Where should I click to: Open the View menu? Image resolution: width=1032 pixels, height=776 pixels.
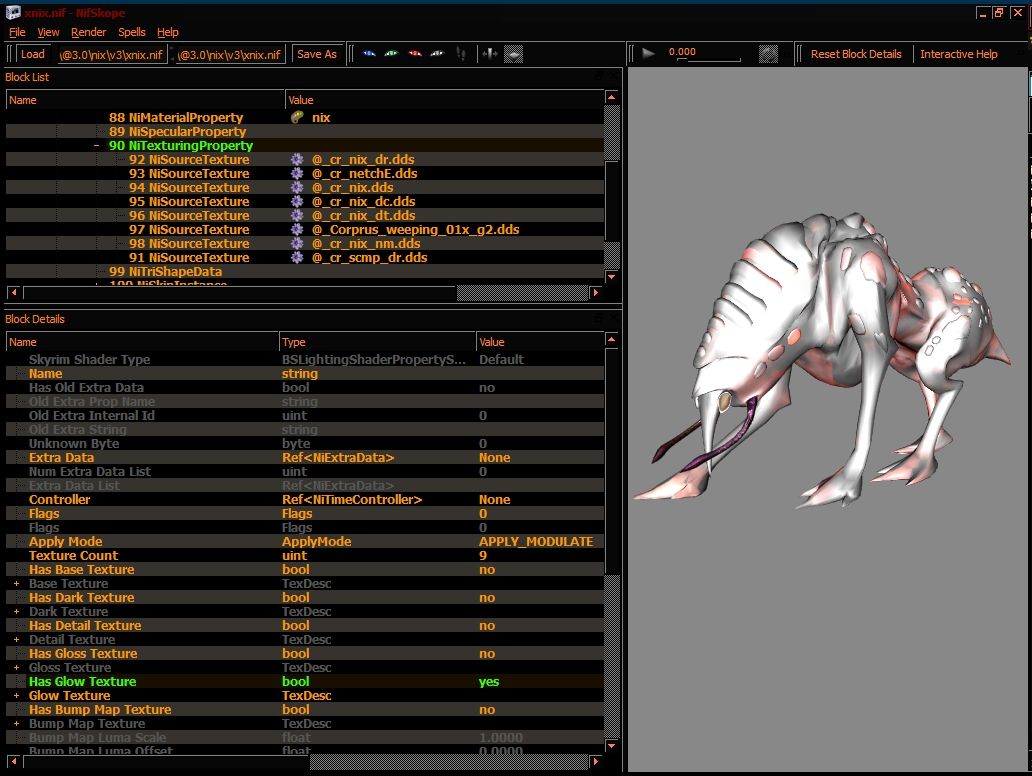(x=48, y=32)
